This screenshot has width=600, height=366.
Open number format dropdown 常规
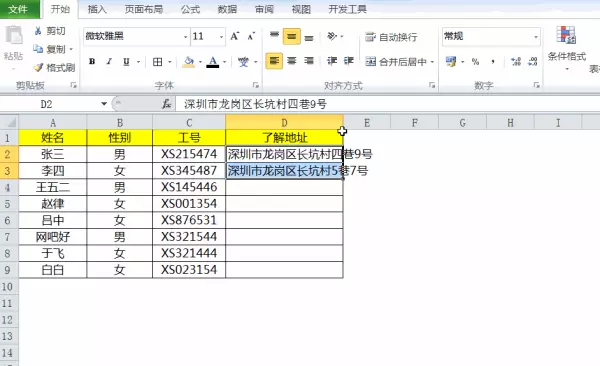tap(536, 37)
